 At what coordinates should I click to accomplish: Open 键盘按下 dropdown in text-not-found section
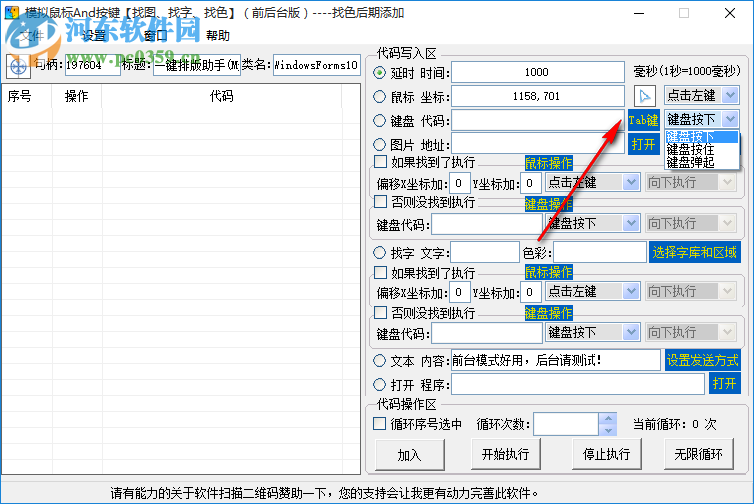click(631, 332)
